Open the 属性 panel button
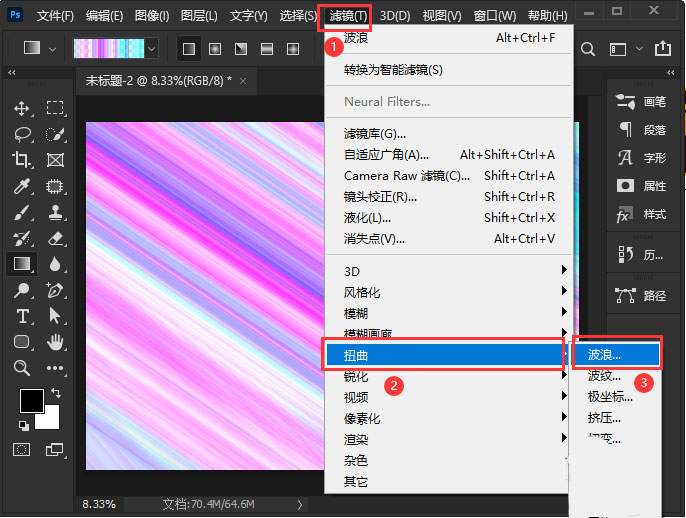 (640, 186)
